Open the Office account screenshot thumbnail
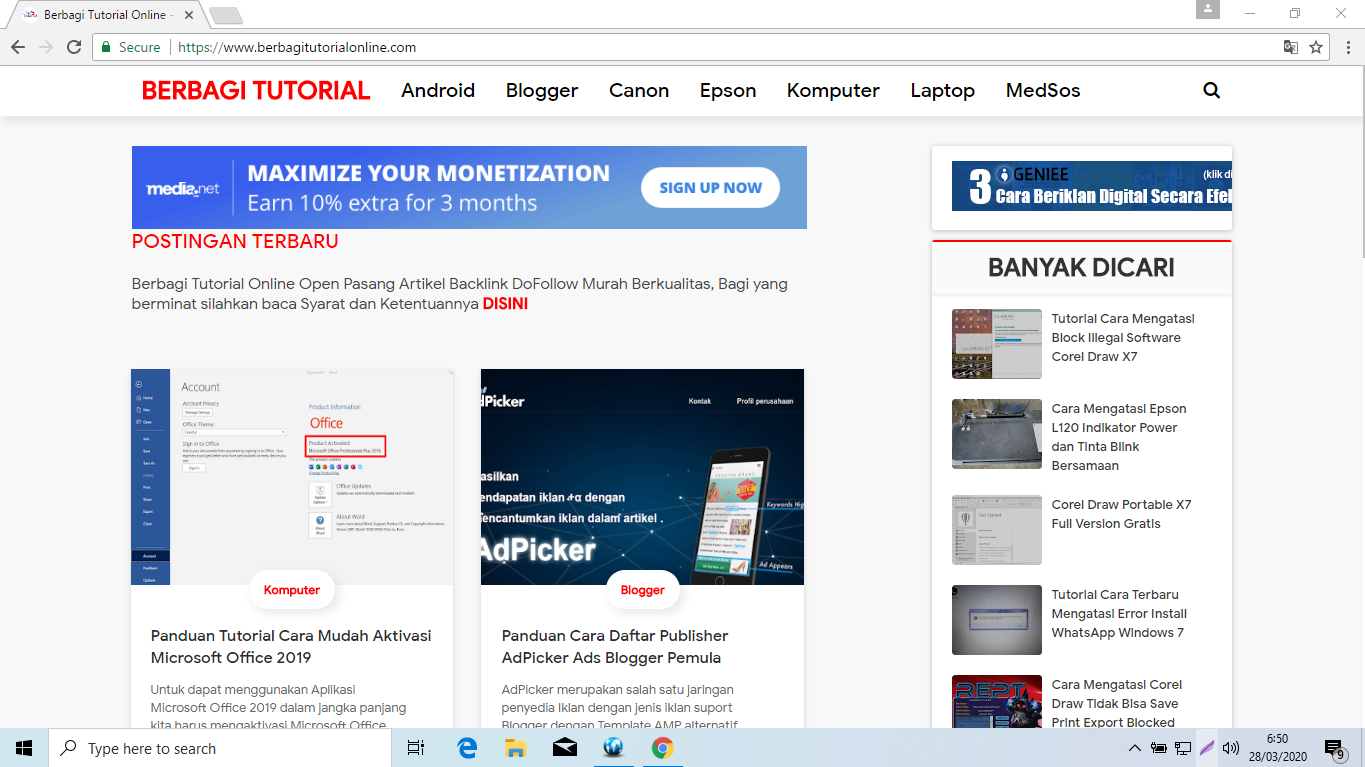The width and height of the screenshot is (1365, 767). pos(292,477)
